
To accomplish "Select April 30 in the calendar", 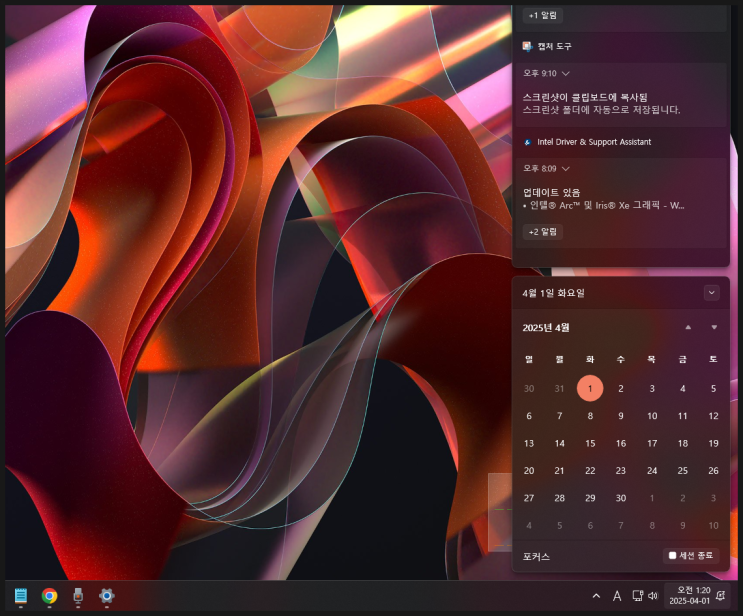I will tap(621, 498).
